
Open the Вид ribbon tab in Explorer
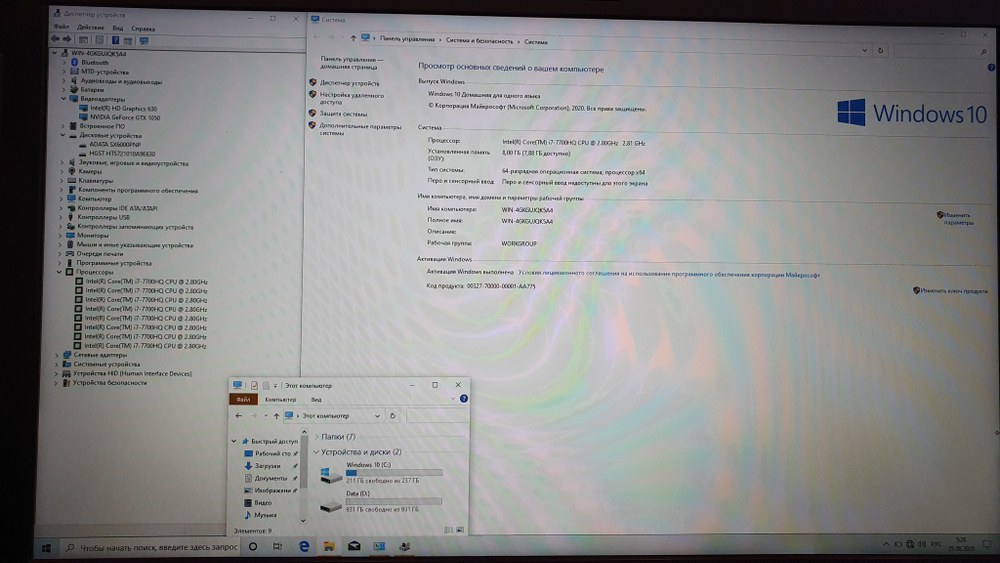coord(316,400)
